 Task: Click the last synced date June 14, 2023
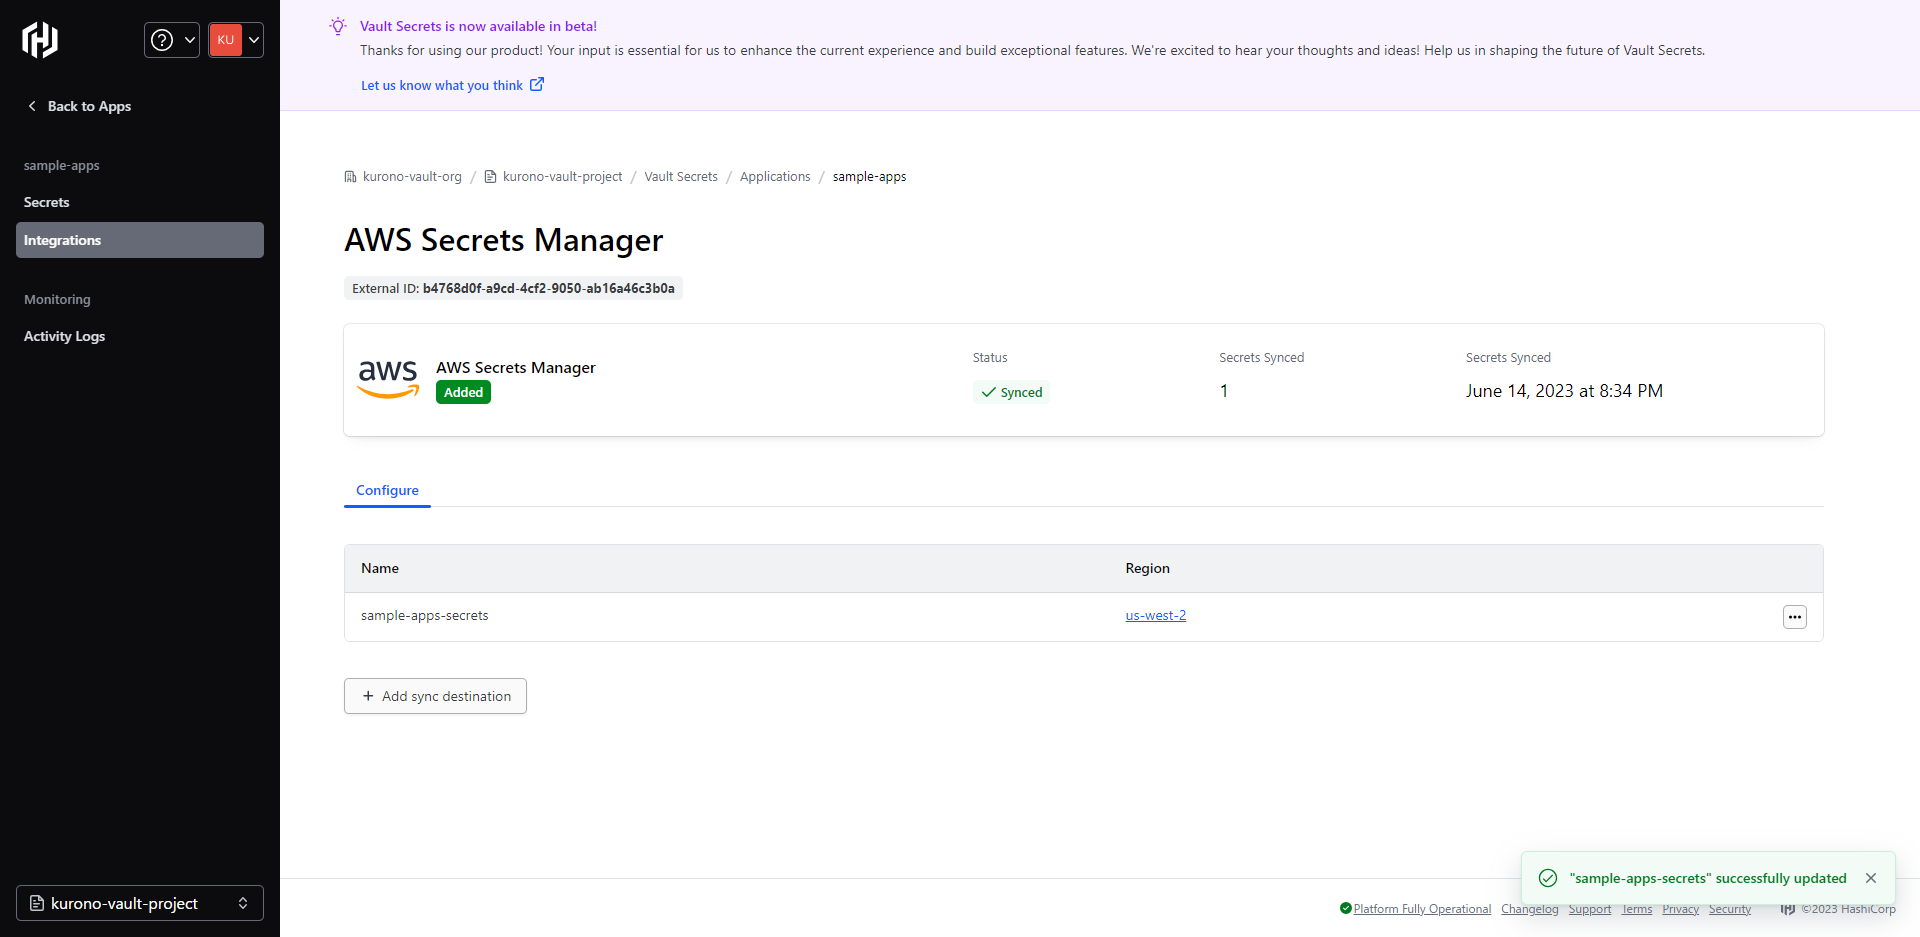click(x=1564, y=391)
